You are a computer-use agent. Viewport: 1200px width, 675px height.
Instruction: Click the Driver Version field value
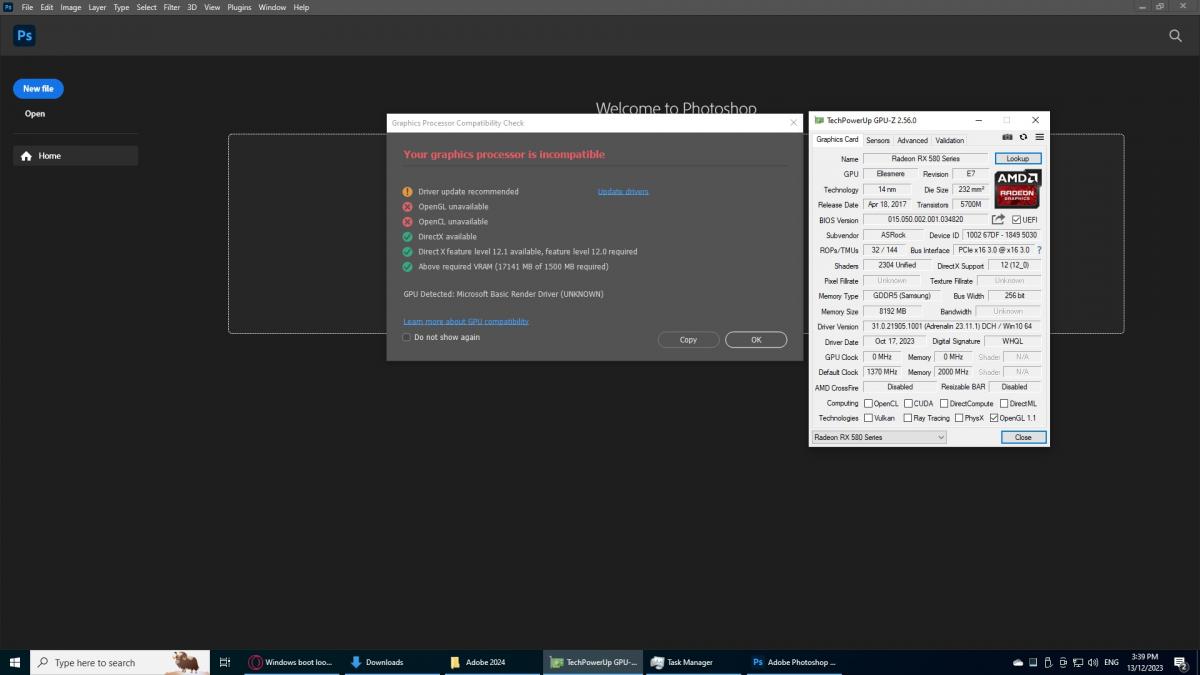[952, 326]
